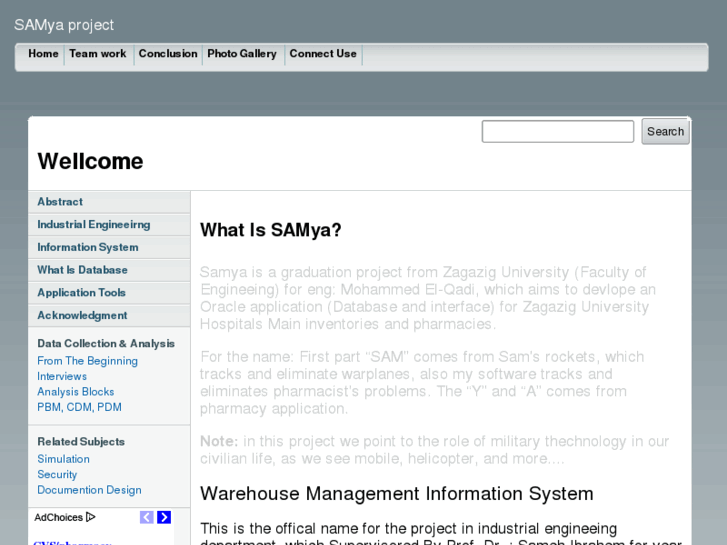The width and height of the screenshot is (727, 545).
Task: Follow the From The Beginning link
Action: click(x=87, y=361)
